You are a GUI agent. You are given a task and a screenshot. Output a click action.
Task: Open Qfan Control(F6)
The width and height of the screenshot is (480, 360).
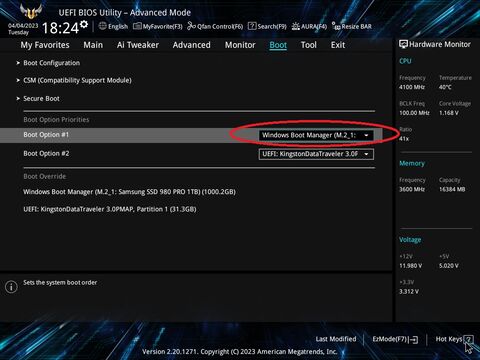pos(215,26)
